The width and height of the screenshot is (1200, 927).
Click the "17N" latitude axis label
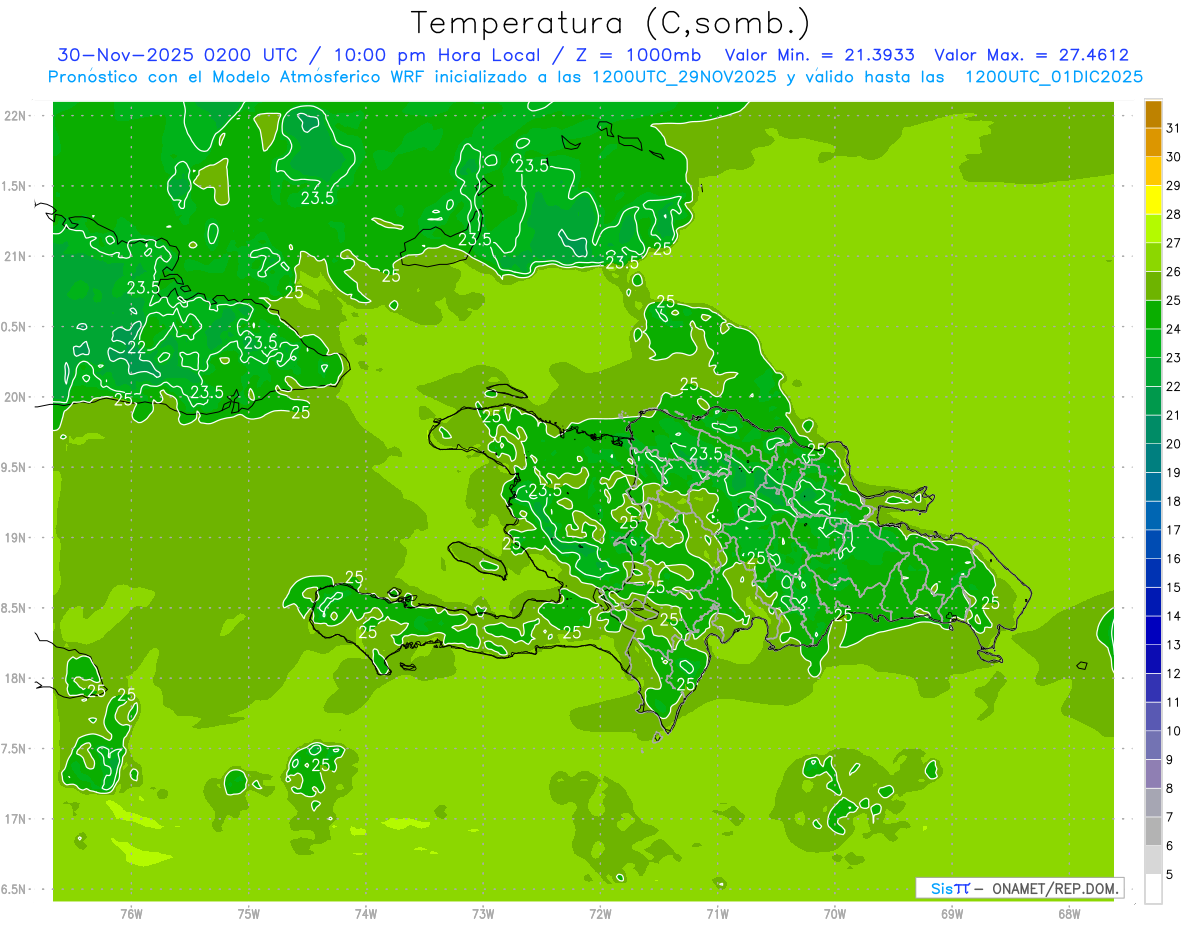(x=16, y=819)
